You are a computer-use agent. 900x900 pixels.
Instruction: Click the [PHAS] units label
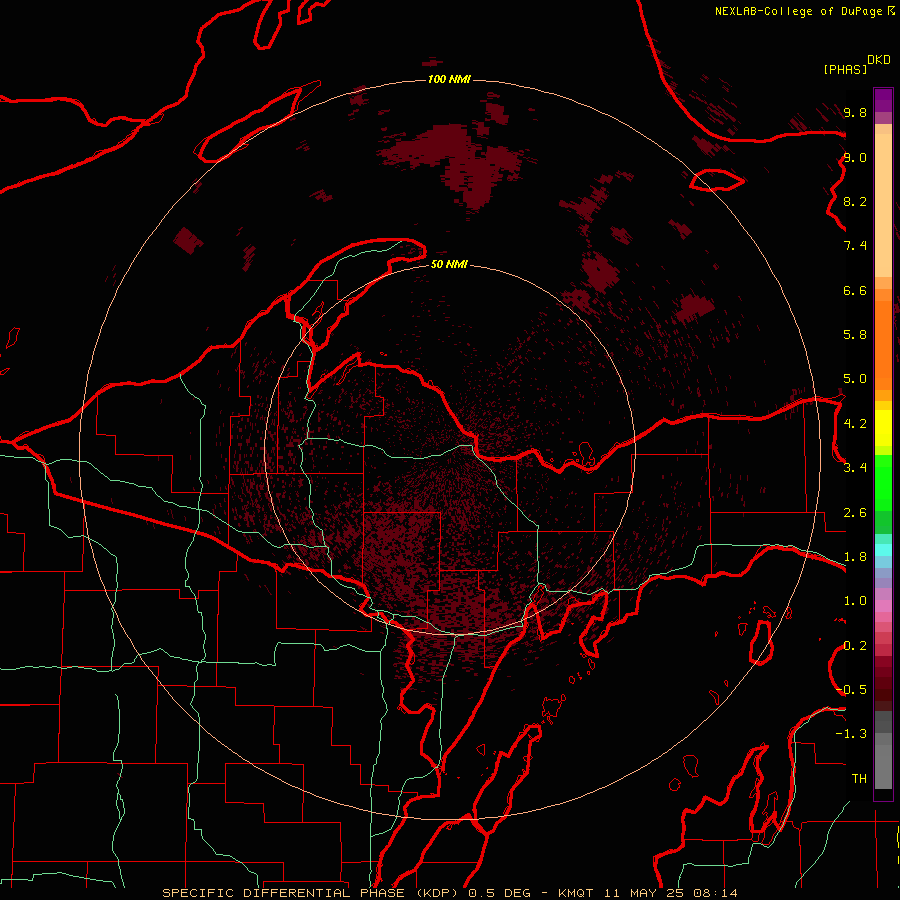tap(845, 69)
